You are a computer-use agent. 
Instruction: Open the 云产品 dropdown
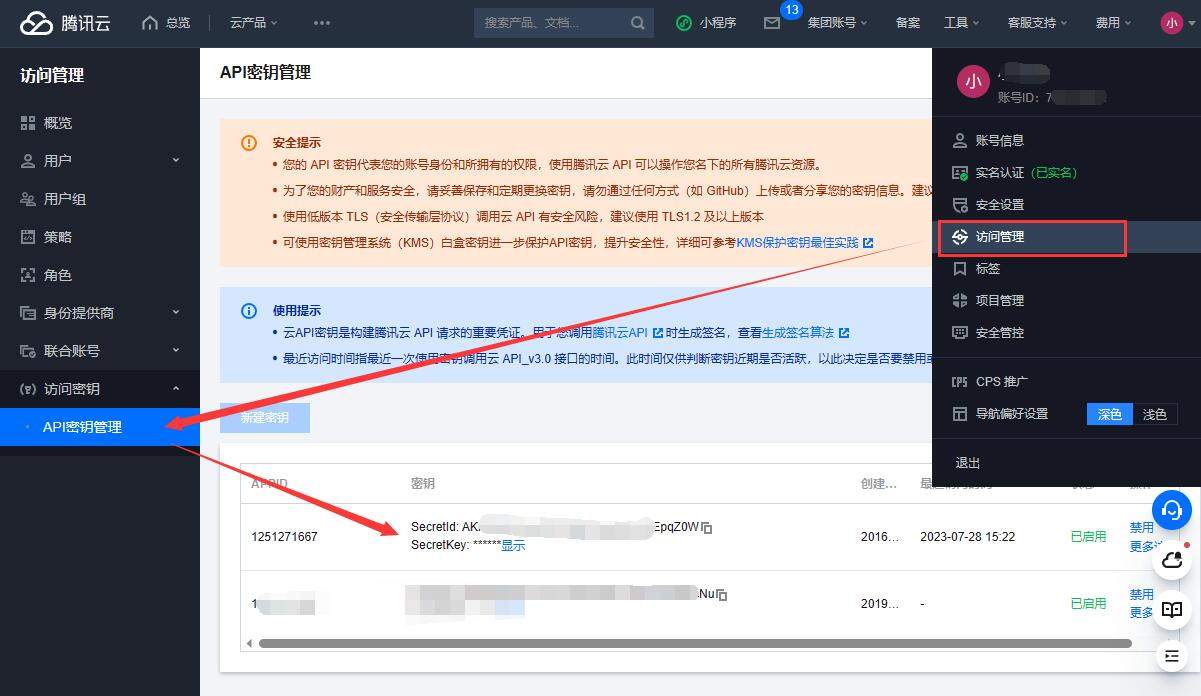tap(254, 22)
